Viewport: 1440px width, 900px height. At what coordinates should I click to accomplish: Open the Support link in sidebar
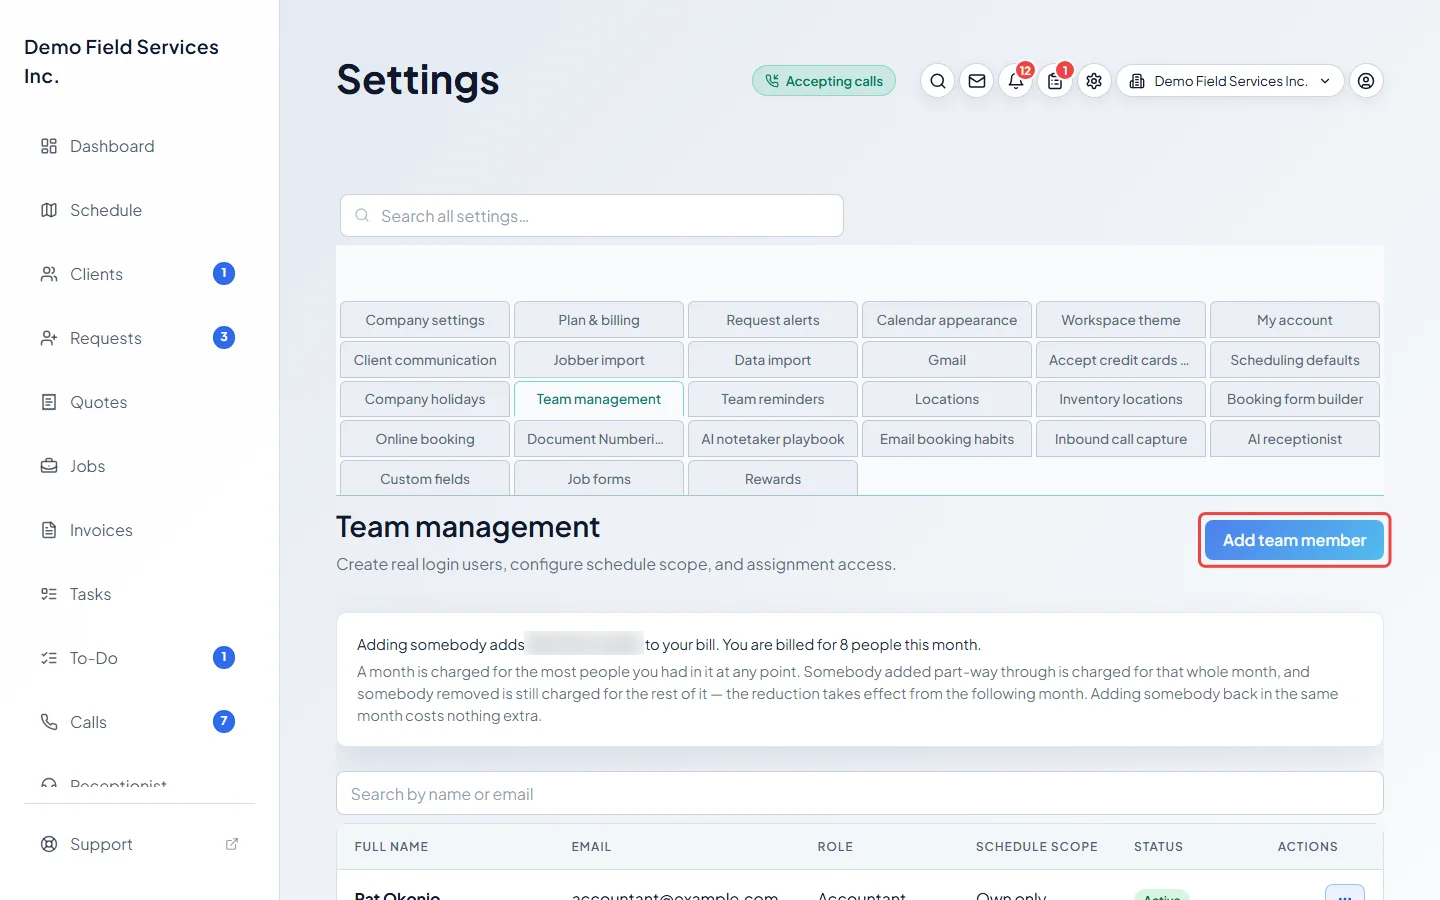(139, 844)
